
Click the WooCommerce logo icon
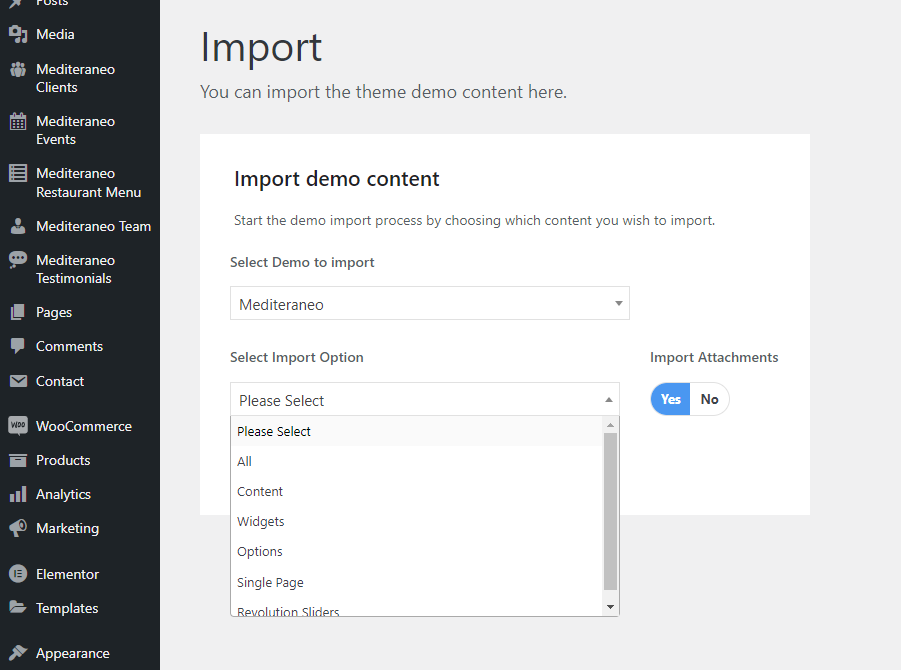click(18, 426)
